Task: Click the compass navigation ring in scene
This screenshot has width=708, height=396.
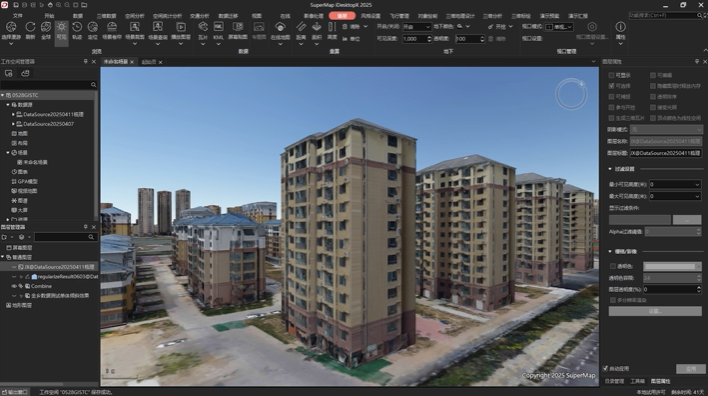Action: [571, 94]
